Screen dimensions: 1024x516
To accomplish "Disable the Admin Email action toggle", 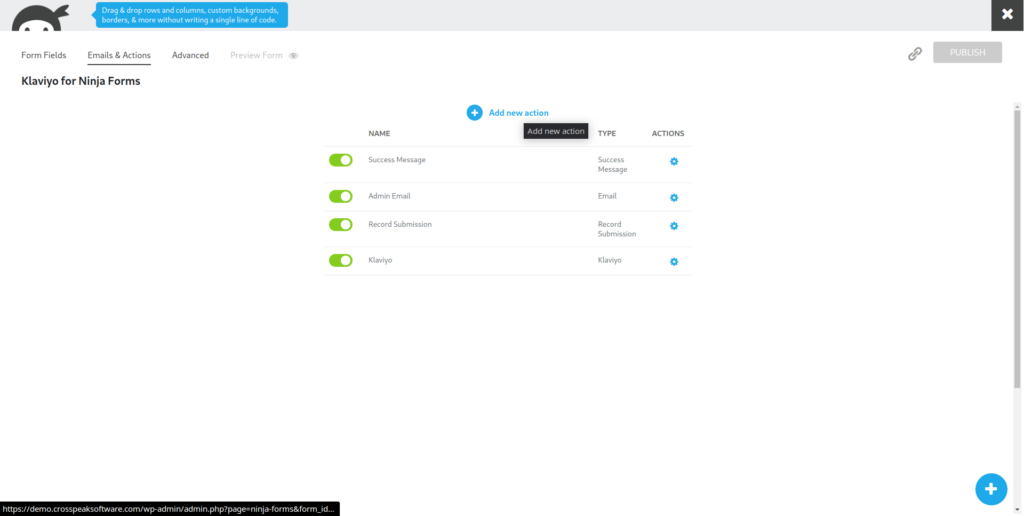I will [x=341, y=197].
